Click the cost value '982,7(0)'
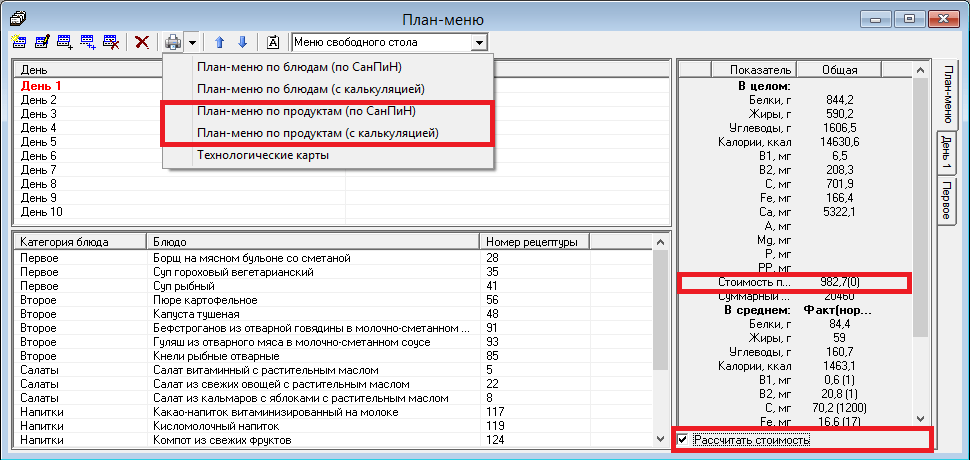The image size is (970, 460). click(x=839, y=283)
